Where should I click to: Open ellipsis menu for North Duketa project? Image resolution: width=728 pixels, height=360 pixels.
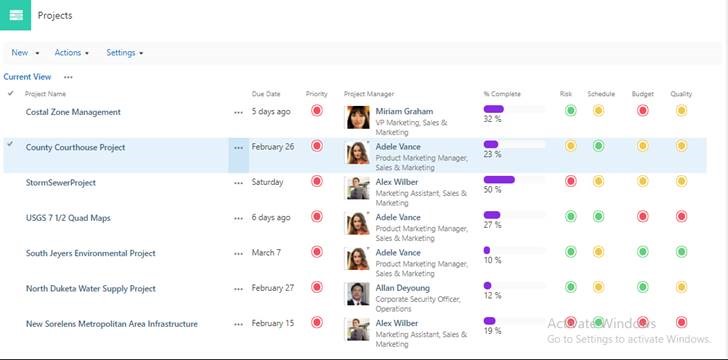pyautogui.click(x=239, y=289)
